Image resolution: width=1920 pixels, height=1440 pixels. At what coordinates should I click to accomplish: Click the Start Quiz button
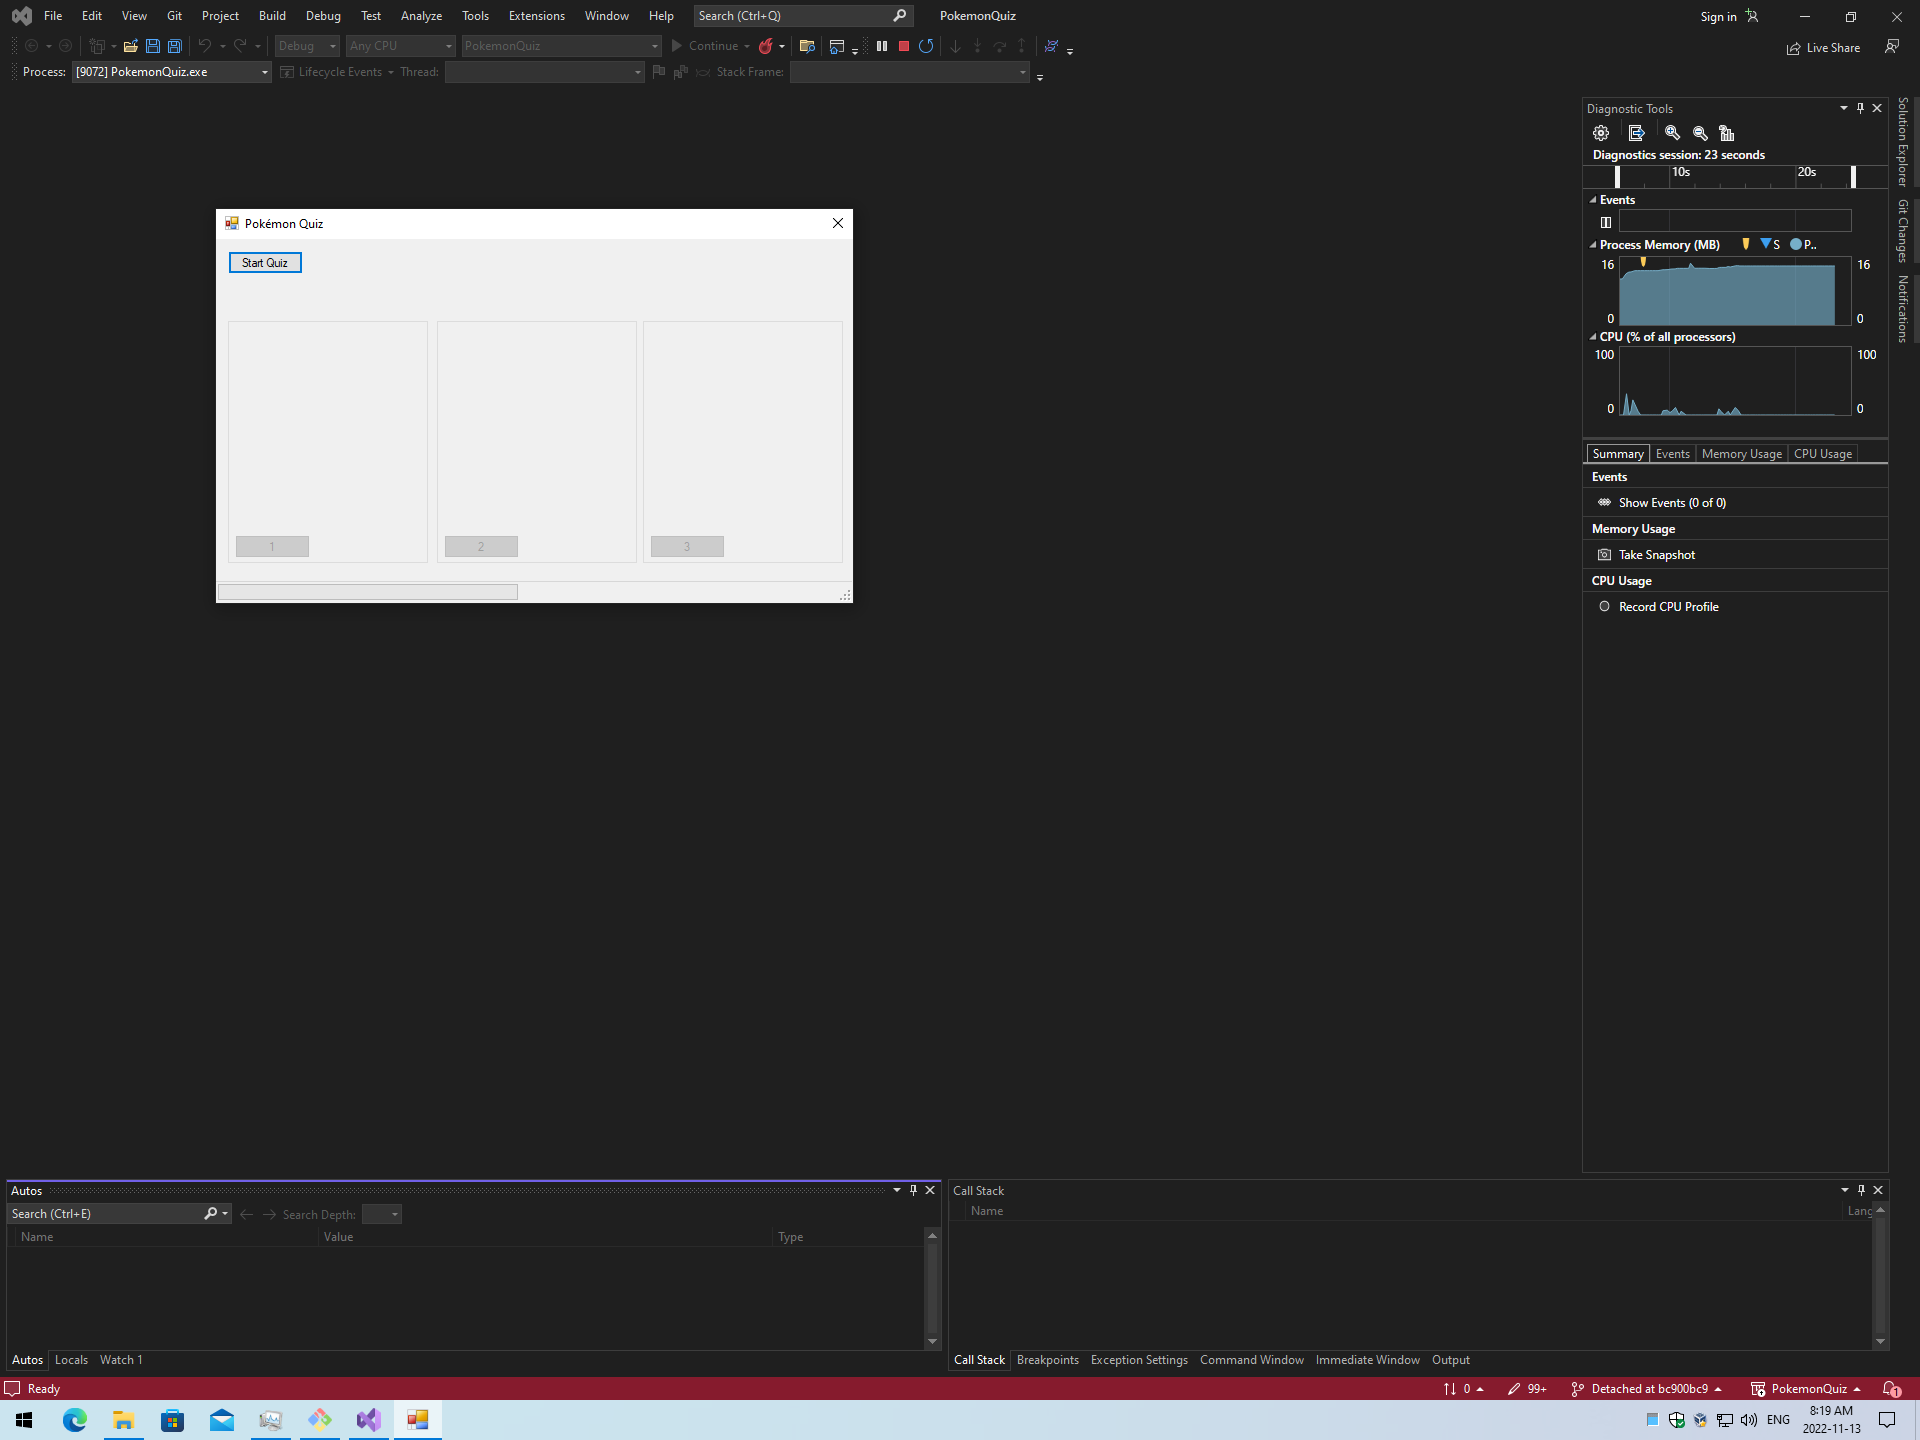pos(265,263)
